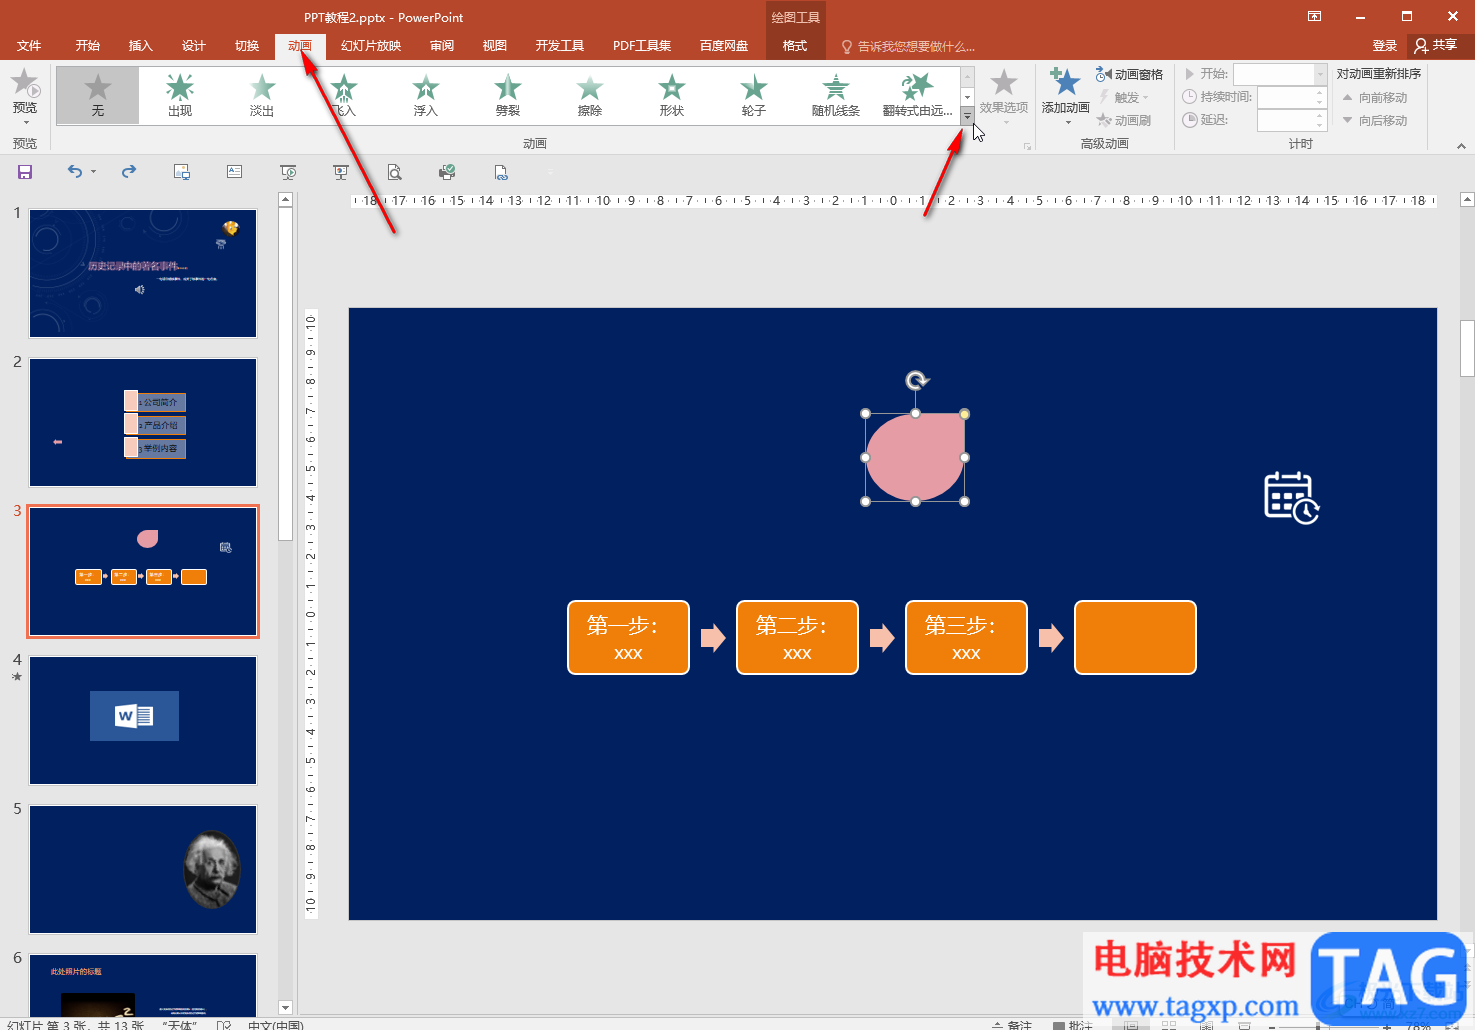Select the empty fourth orange box
1475x1030 pixels.
1135,638
